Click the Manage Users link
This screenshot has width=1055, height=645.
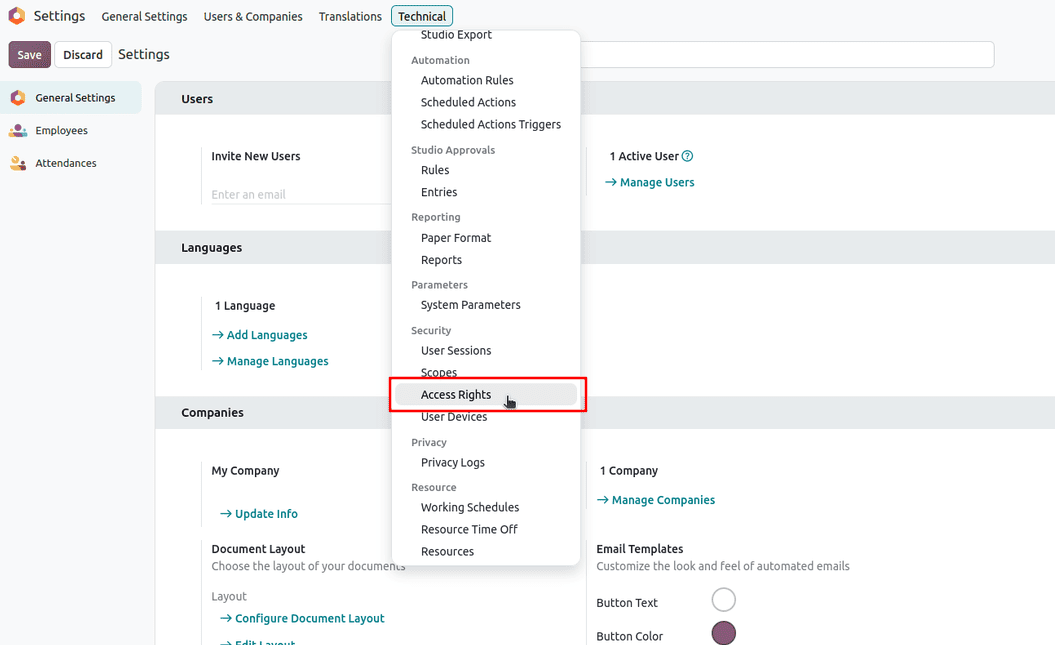pyautogui.click(x=649, y=182)
